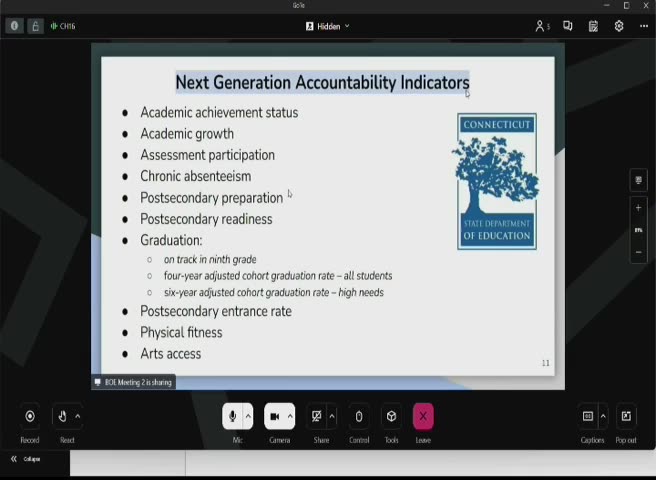Expand the Captions options arrow
The height and width of the screenshot is (480, 656).
click(603, 416)
